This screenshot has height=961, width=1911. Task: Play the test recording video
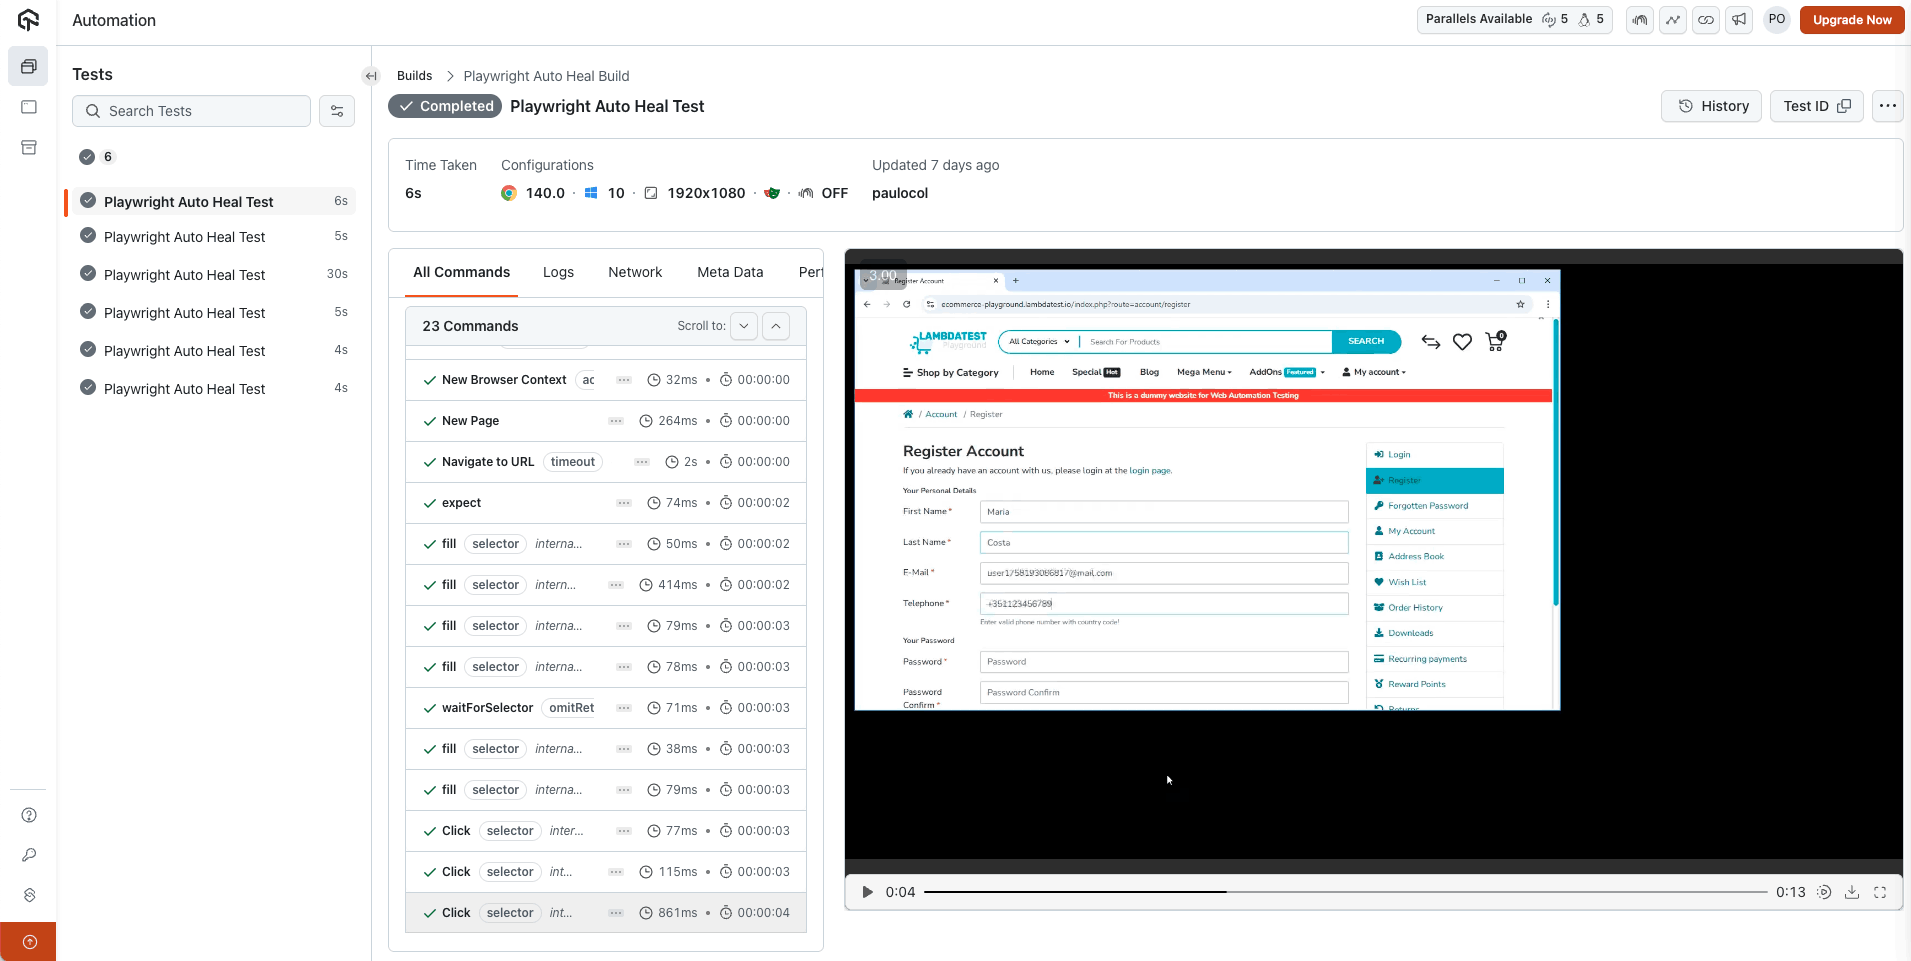866,892
